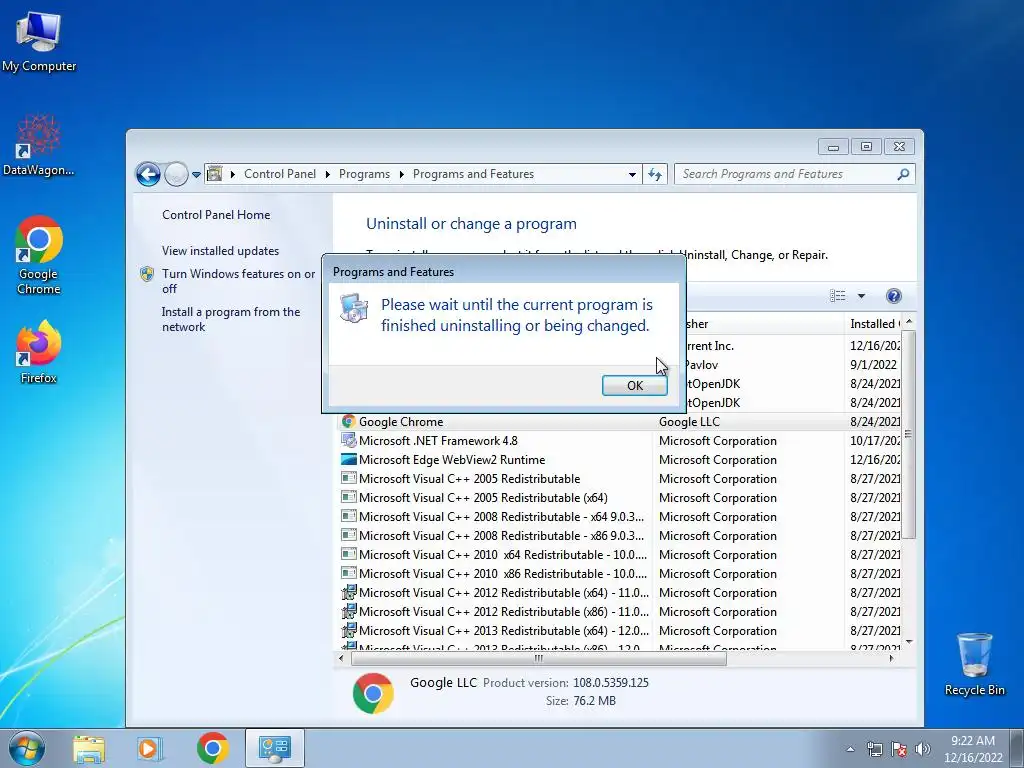The height and width of the screenshot is (768, 1024).
Task: Show hidden system tray icons
Action: coord(850,750)
